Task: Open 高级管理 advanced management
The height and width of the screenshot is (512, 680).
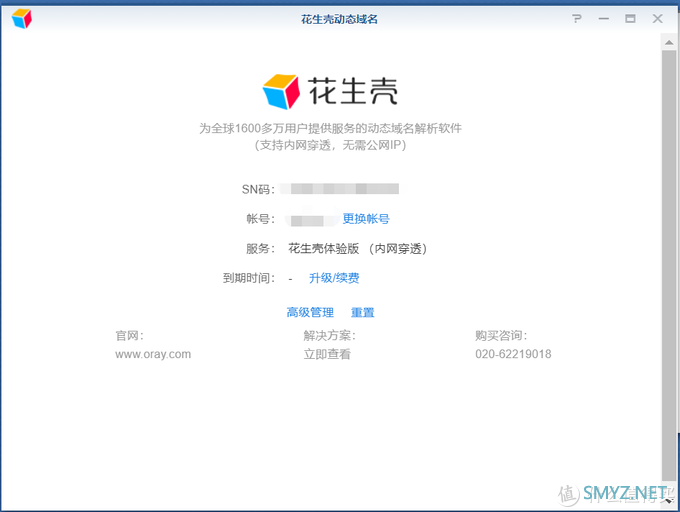Action: [310, 312]
